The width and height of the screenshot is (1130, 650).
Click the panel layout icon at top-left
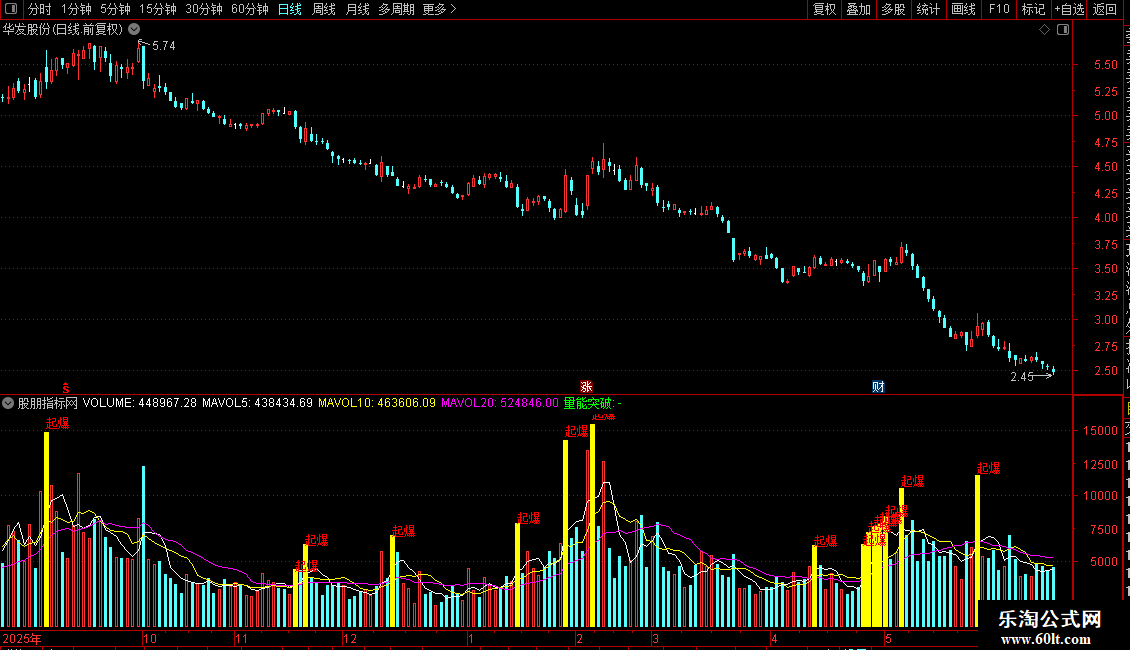pos(11,9)
